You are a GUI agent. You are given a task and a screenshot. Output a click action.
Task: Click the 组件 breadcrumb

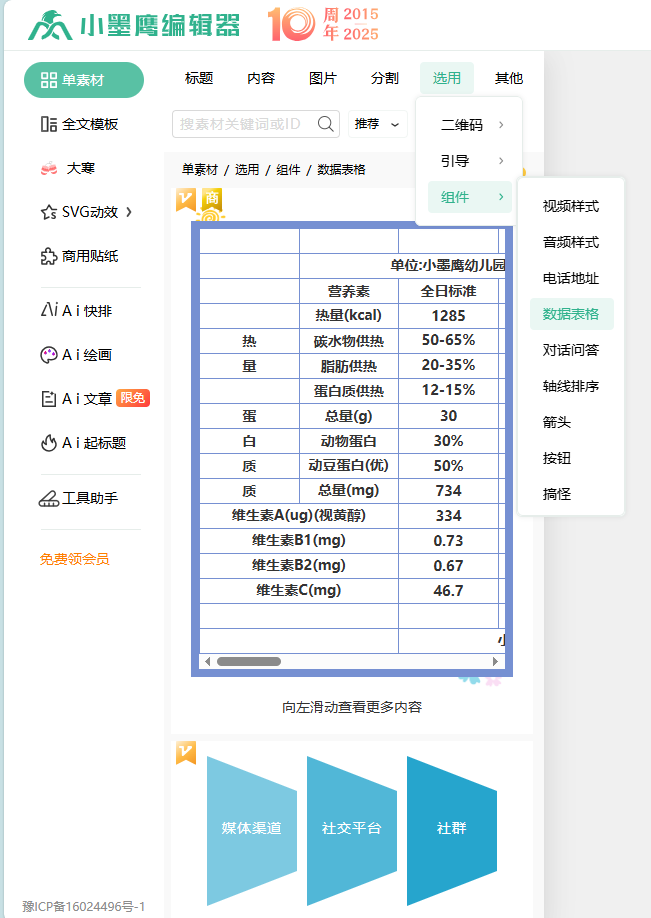(288, 170)
